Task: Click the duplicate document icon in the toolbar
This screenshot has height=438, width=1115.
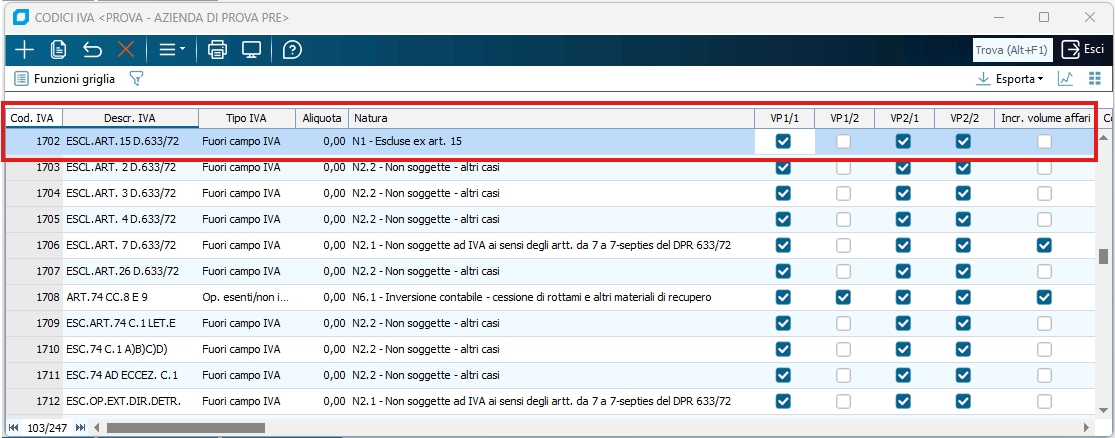Action: pyautogui.click(x=58, y=50)
